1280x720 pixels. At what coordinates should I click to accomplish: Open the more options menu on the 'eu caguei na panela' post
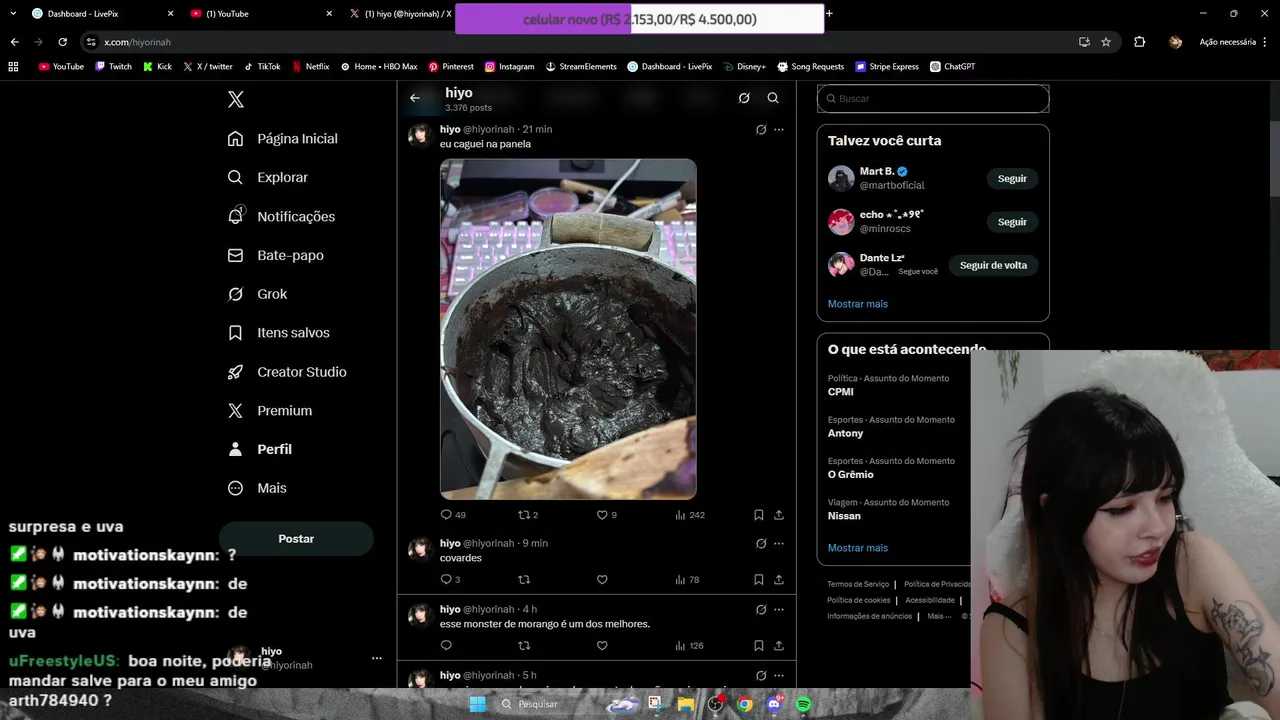(x=779, y=129)
